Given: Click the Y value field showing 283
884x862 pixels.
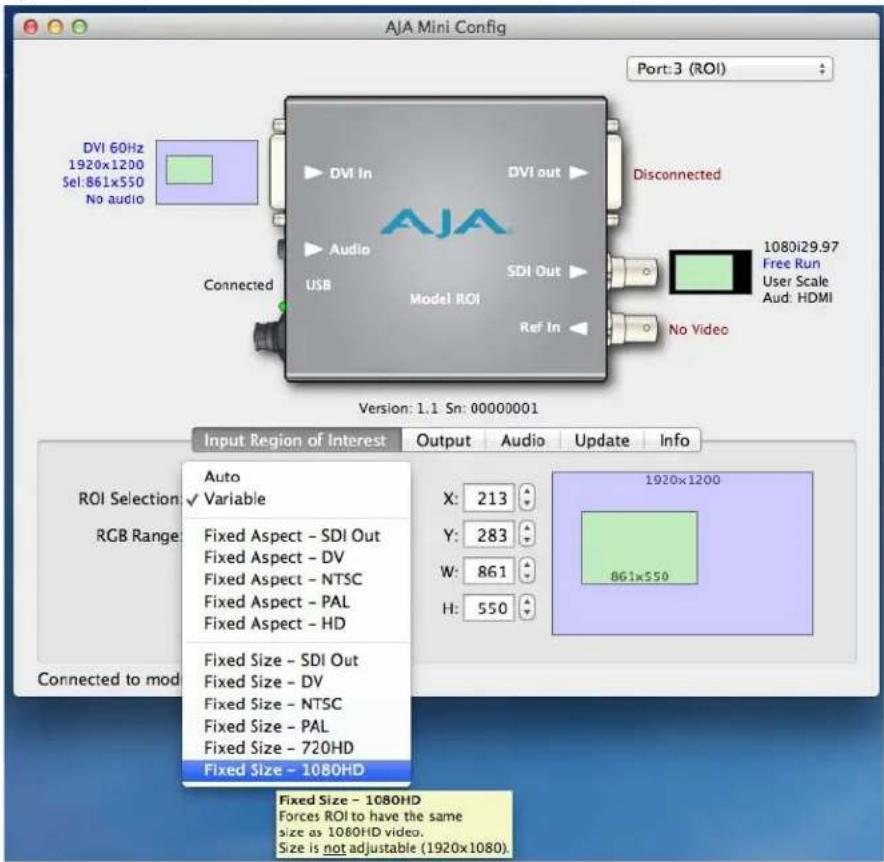Looking at the screenshot, I should [489, 535].
